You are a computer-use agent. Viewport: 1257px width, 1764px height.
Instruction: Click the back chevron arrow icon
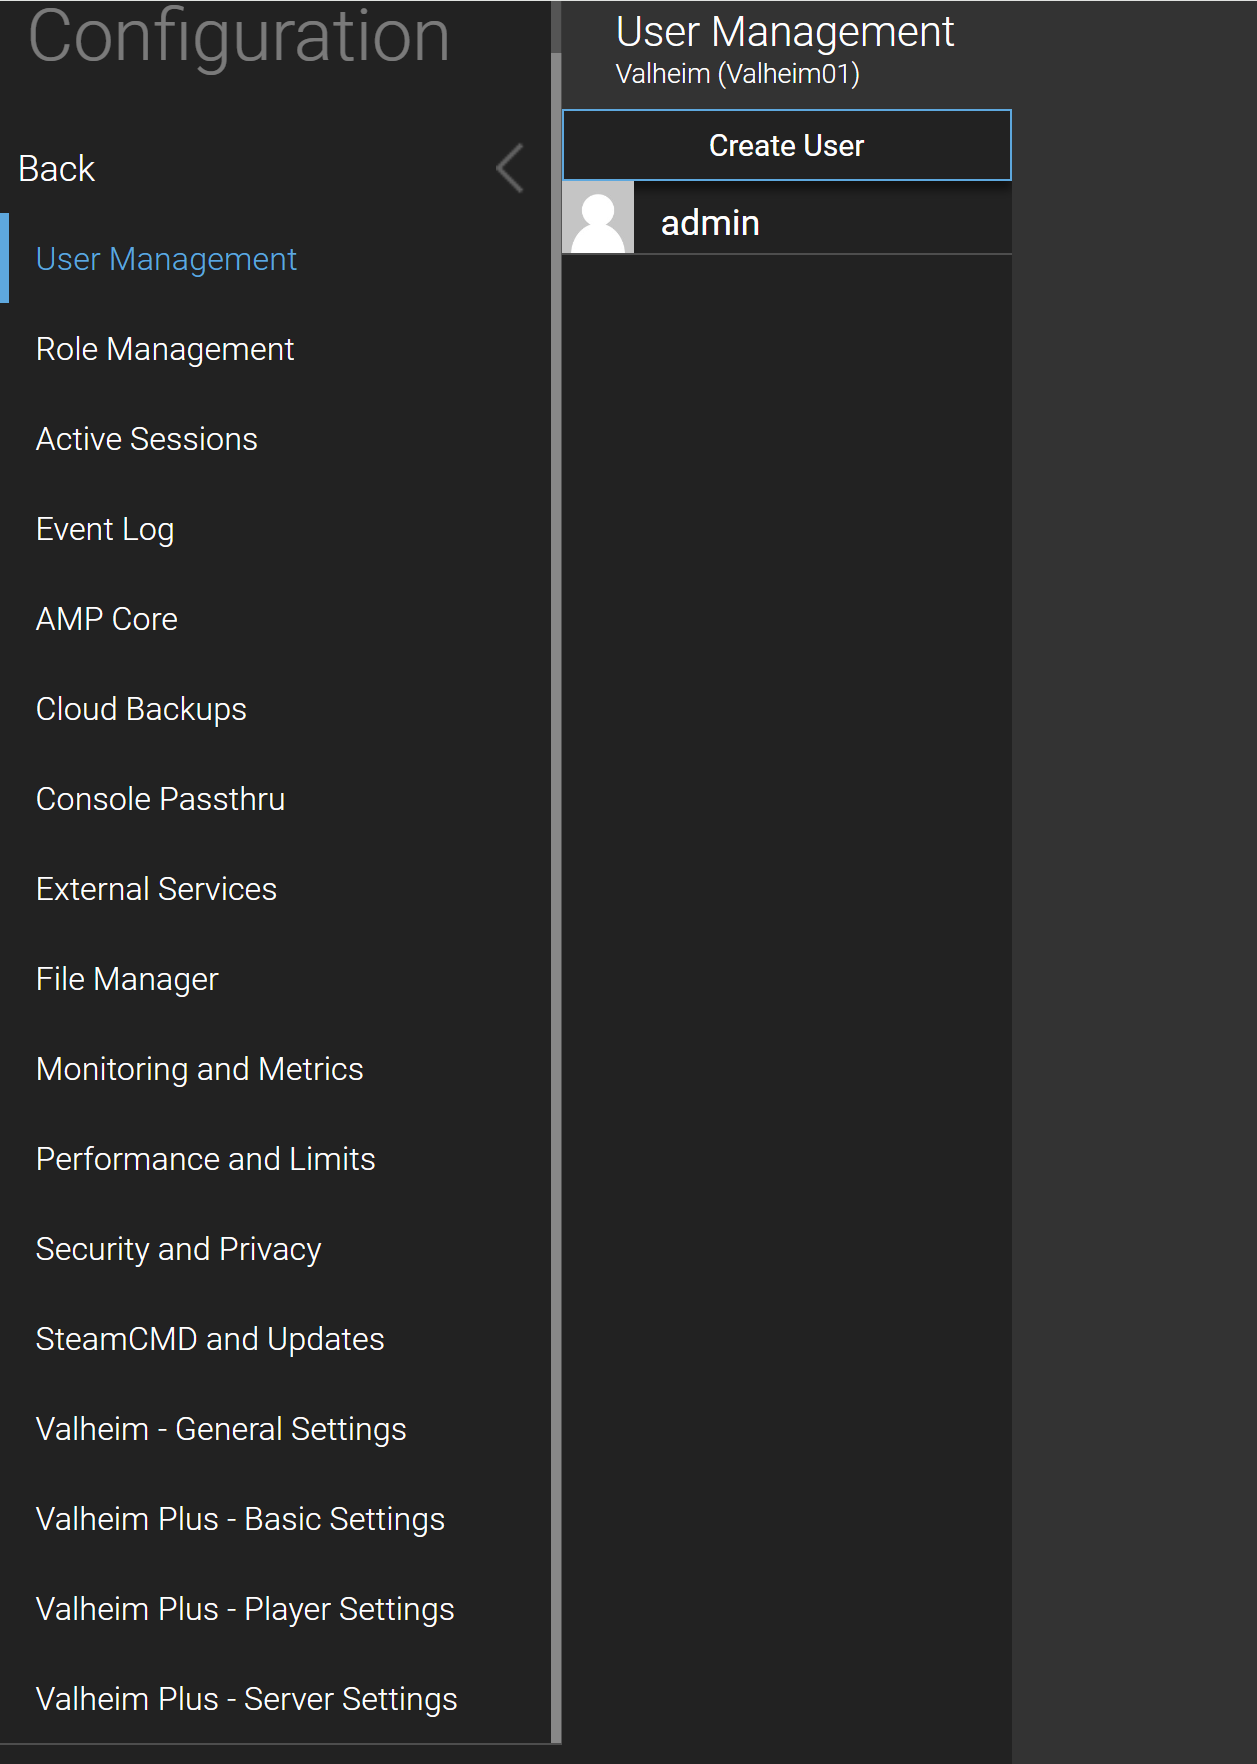point(510,168)
